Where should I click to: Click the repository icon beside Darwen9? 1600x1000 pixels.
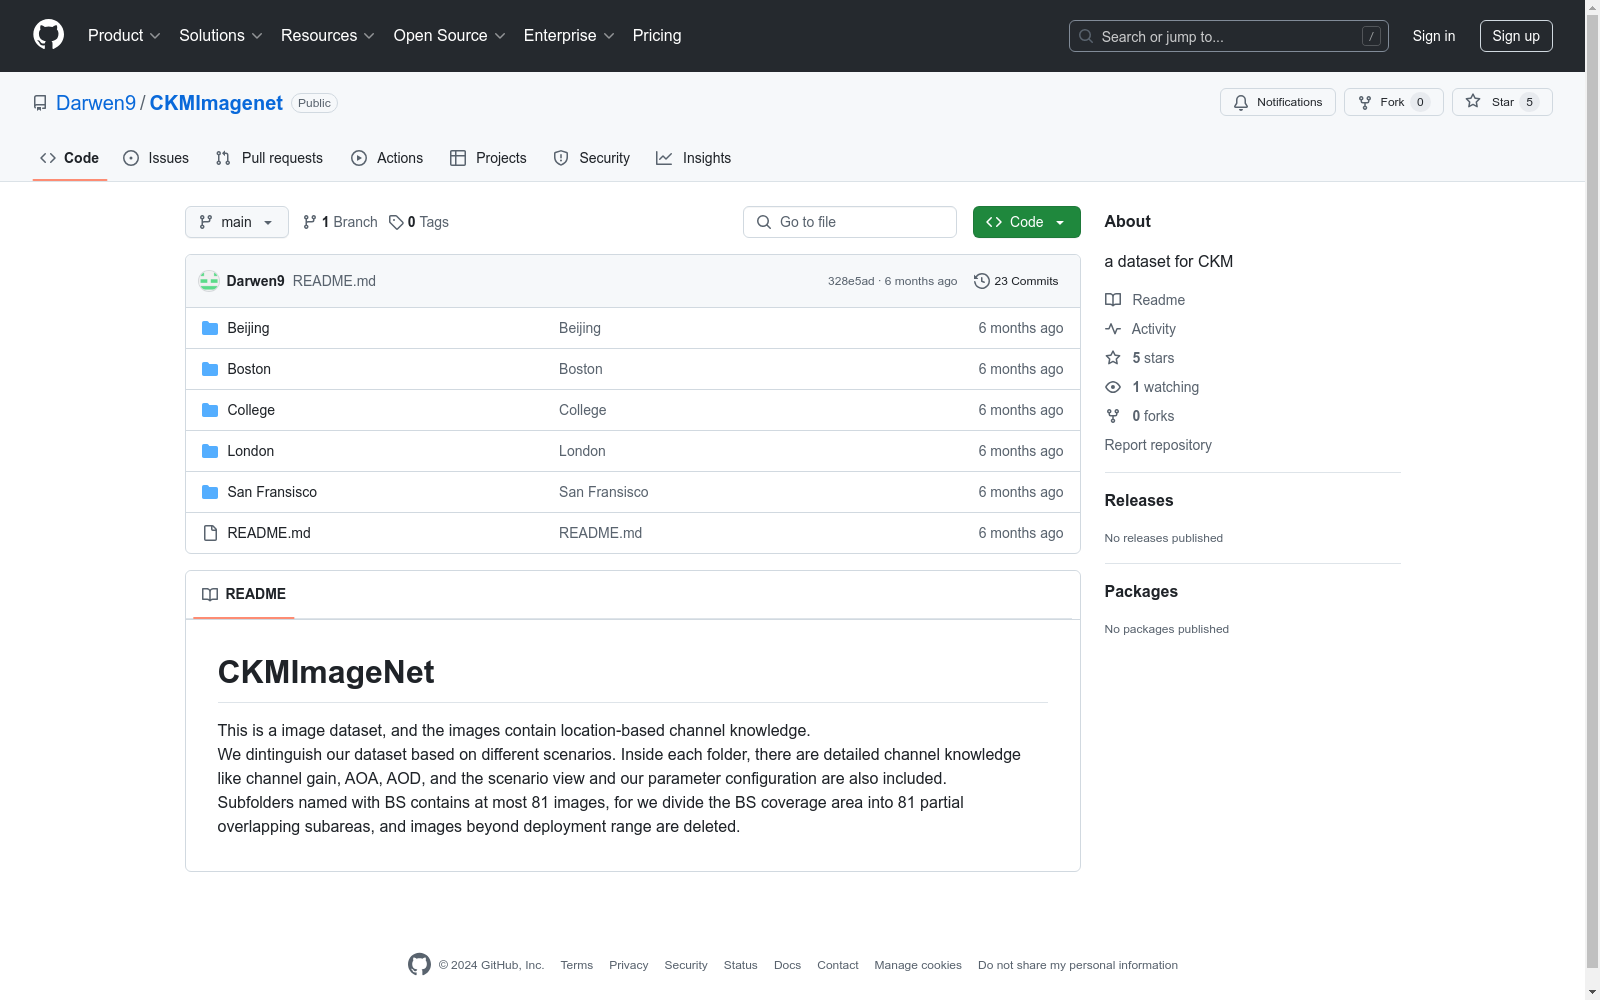(40, 103)
